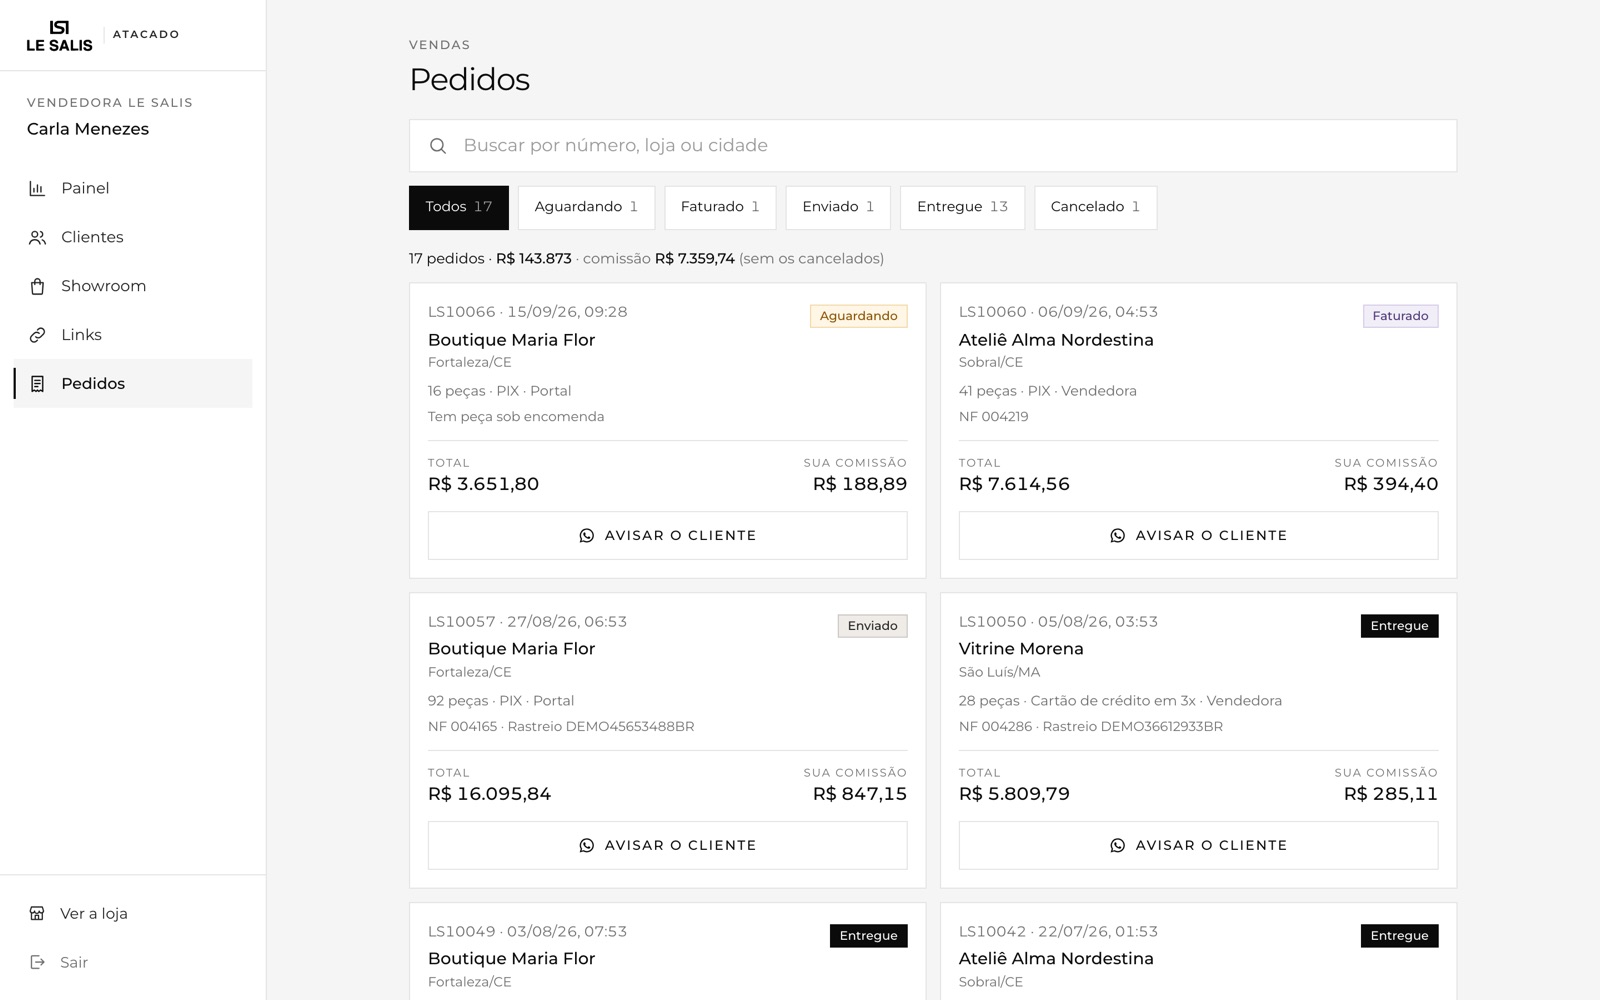Click the Ver a loja store icon

37,913
